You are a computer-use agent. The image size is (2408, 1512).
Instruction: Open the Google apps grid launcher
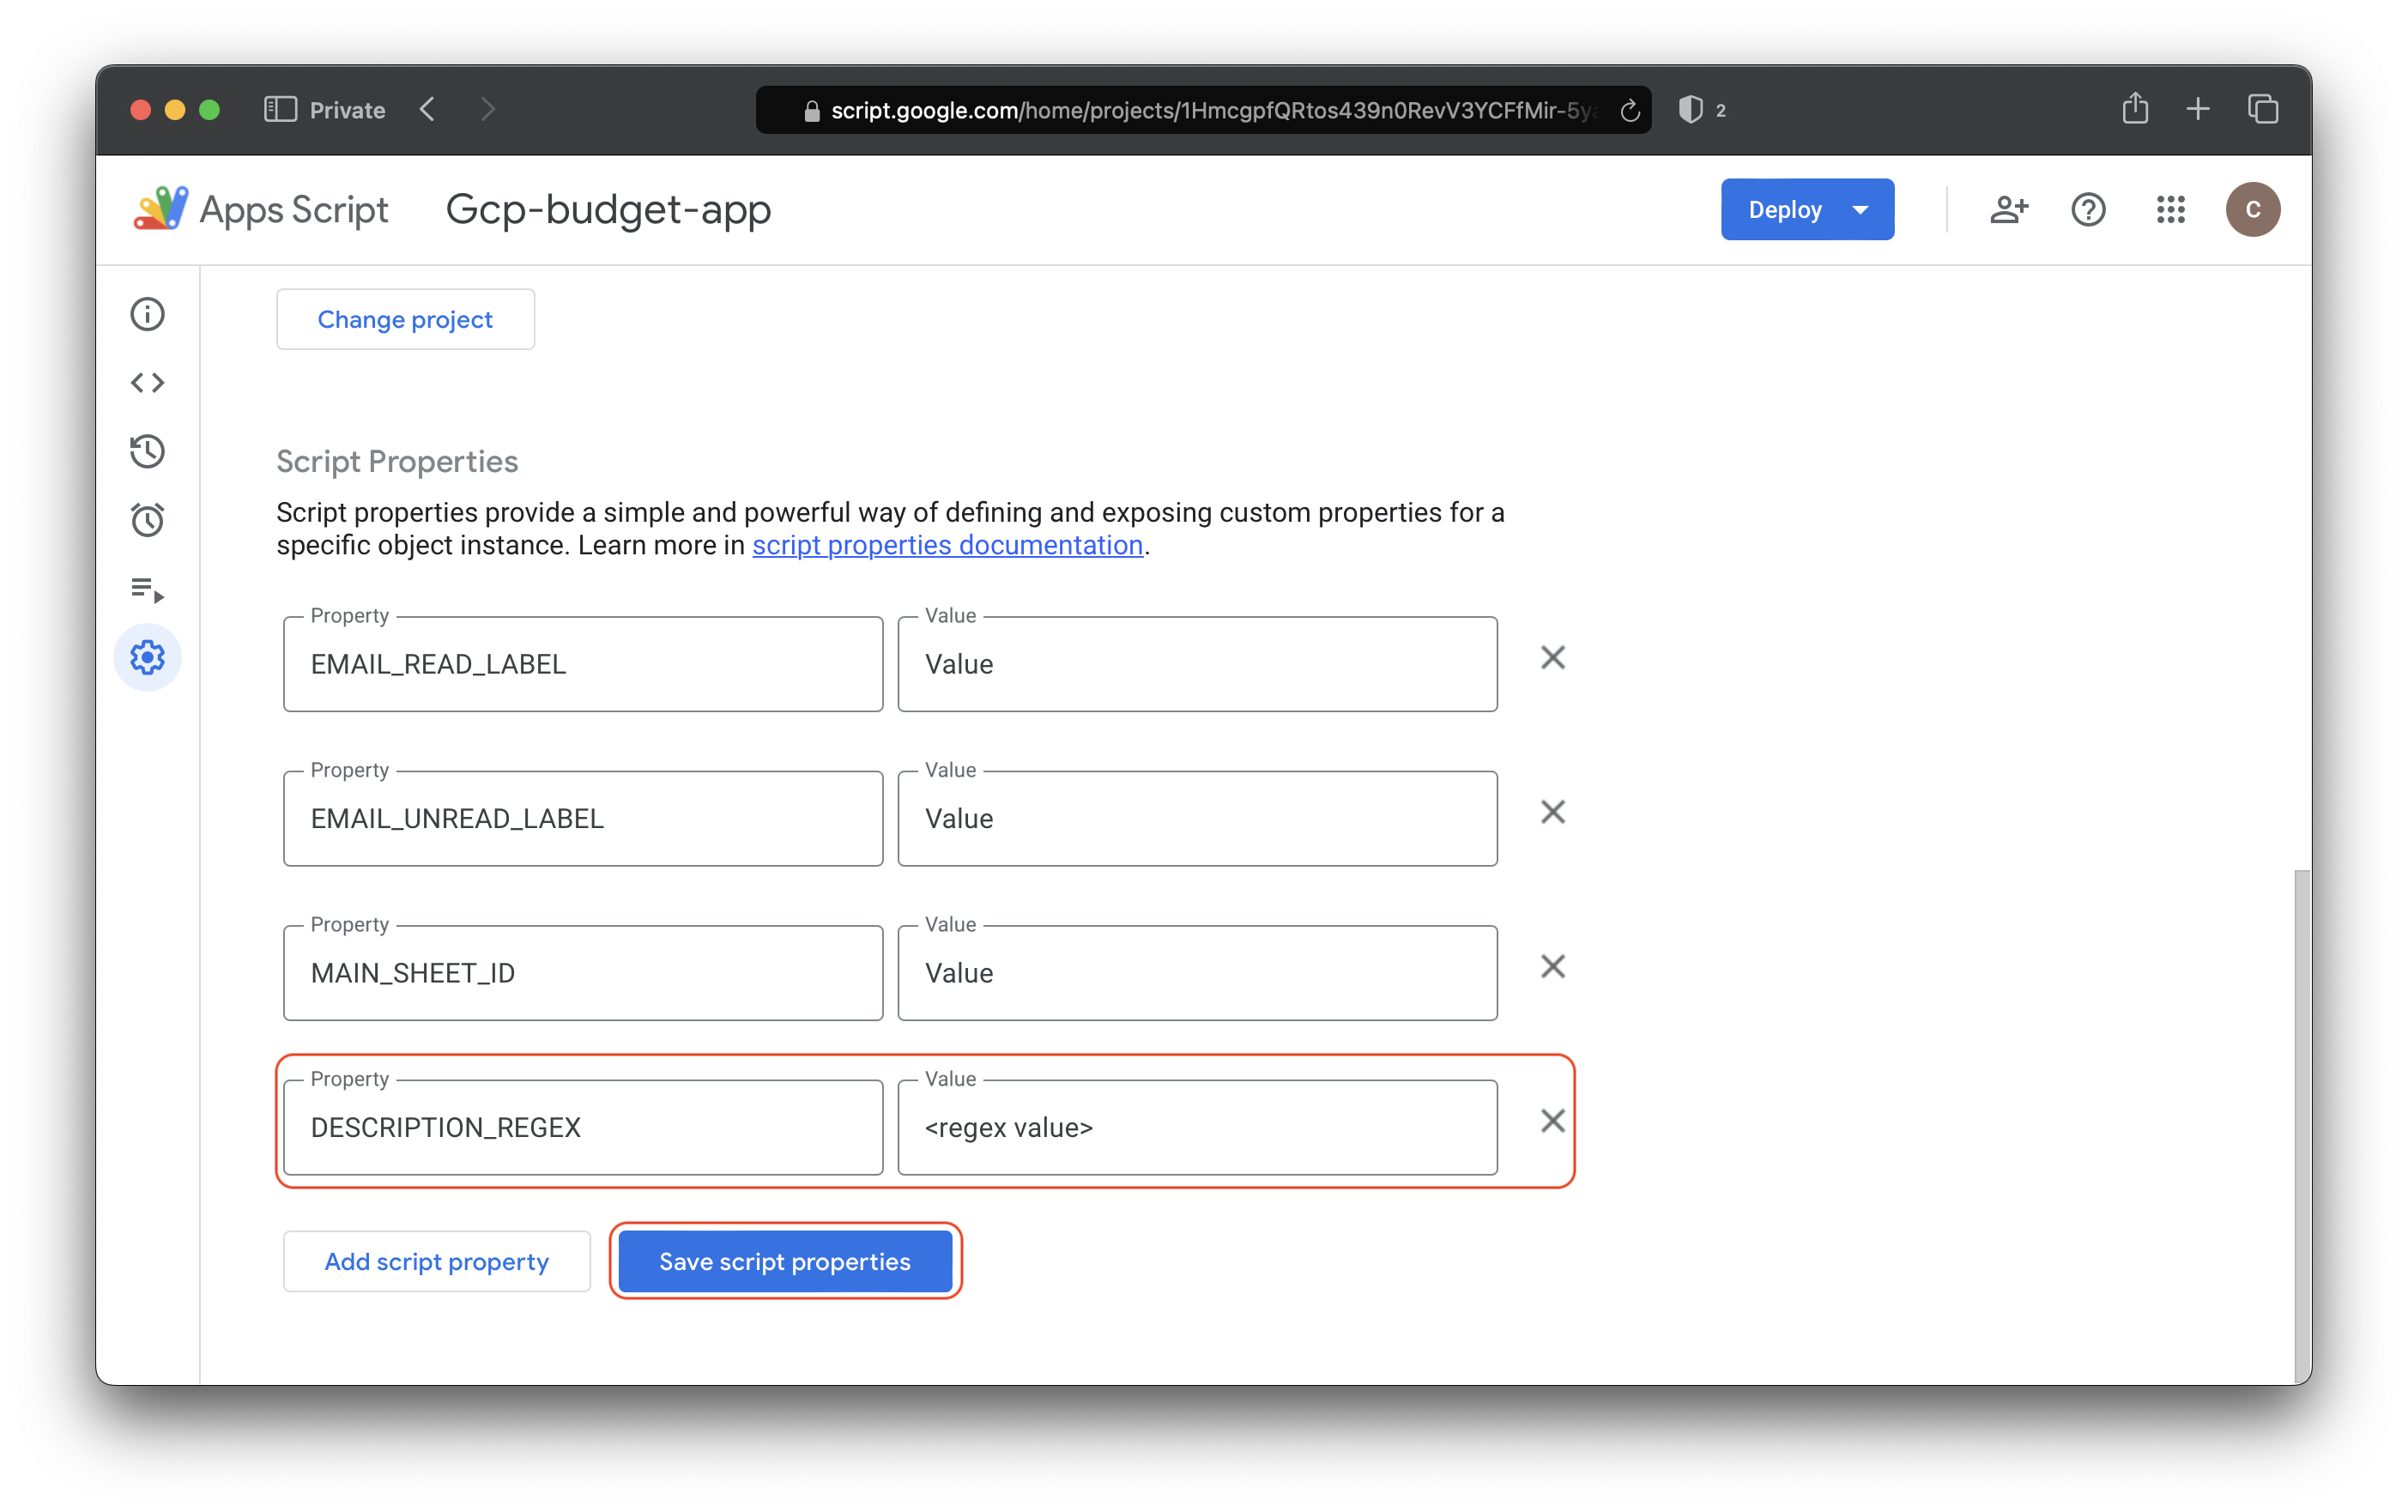click(2170, 210)
